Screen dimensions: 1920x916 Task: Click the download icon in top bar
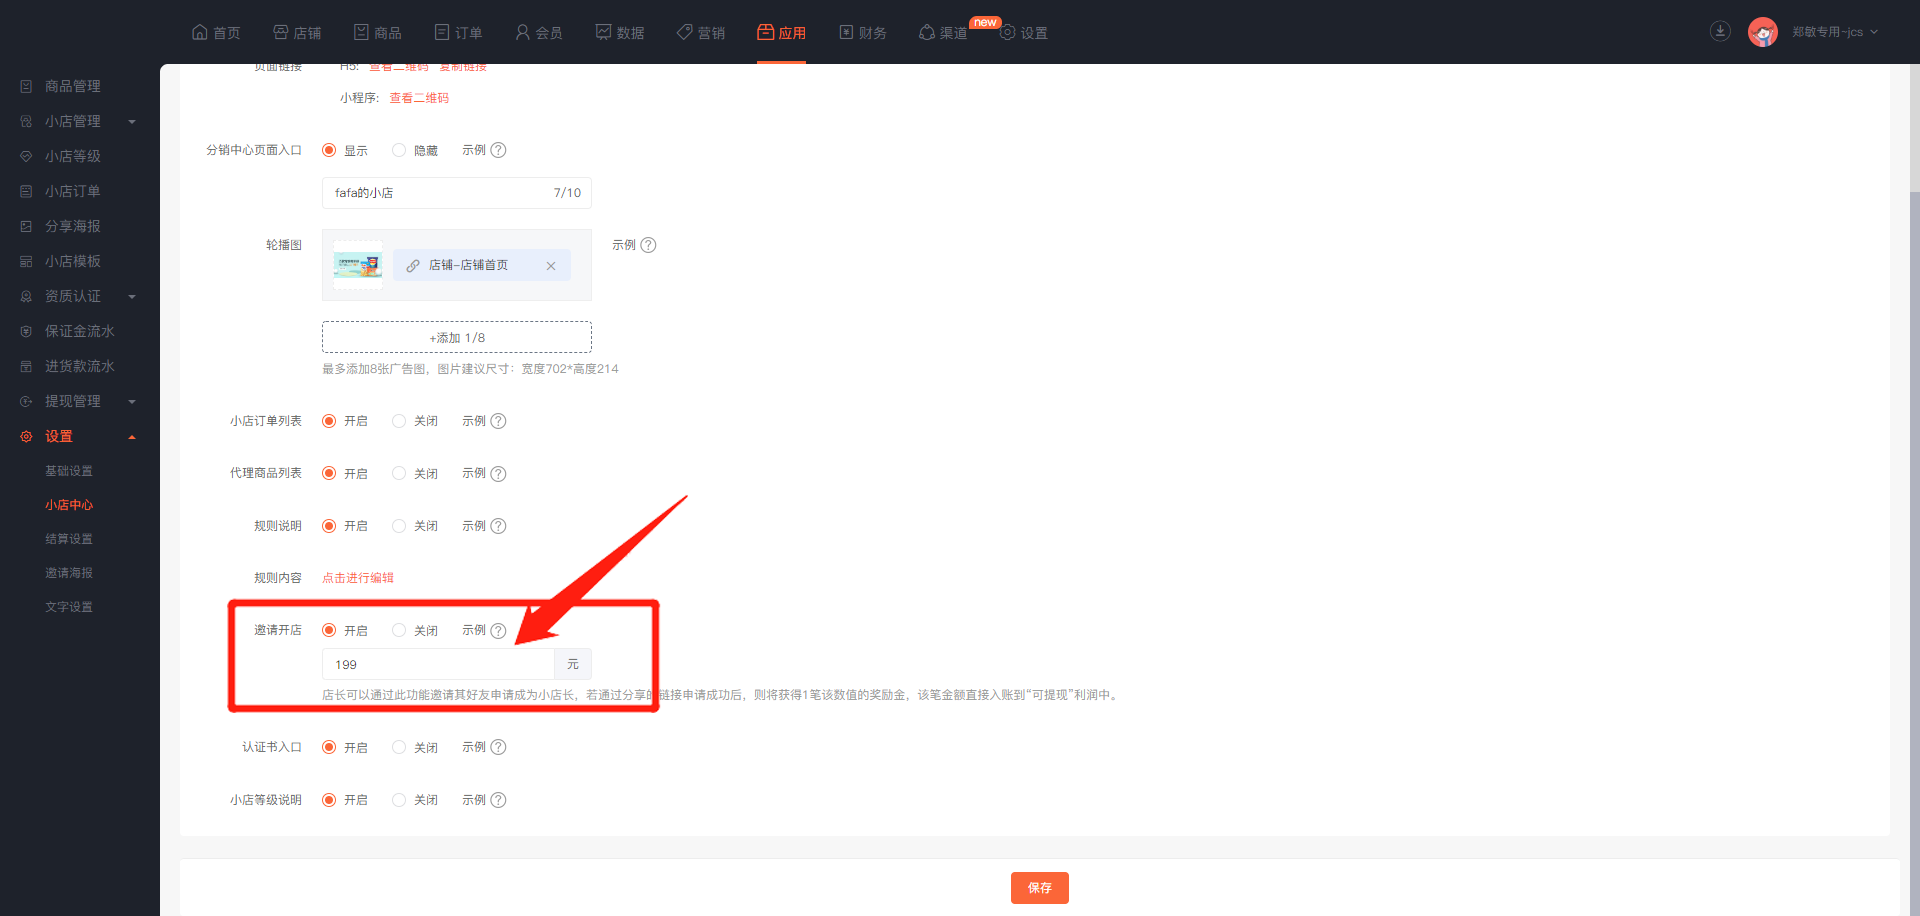[x=1720, y=32]
